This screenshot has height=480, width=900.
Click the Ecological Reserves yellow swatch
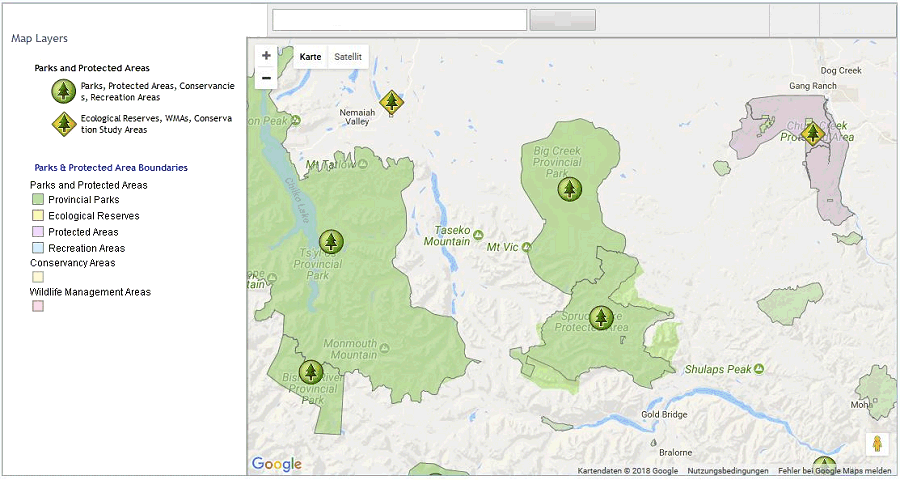[38, 216]
